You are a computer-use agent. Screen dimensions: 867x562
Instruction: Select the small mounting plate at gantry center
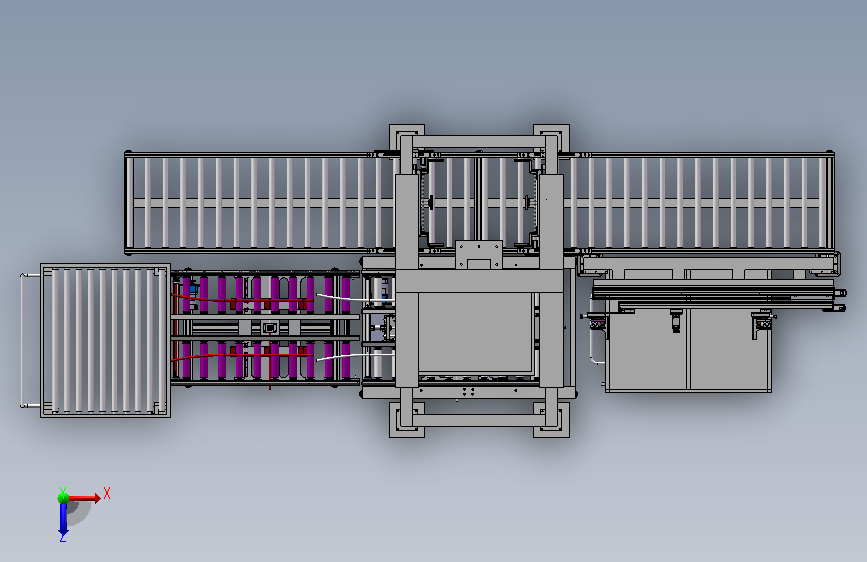pyautogui.click(x=479, y=254)
